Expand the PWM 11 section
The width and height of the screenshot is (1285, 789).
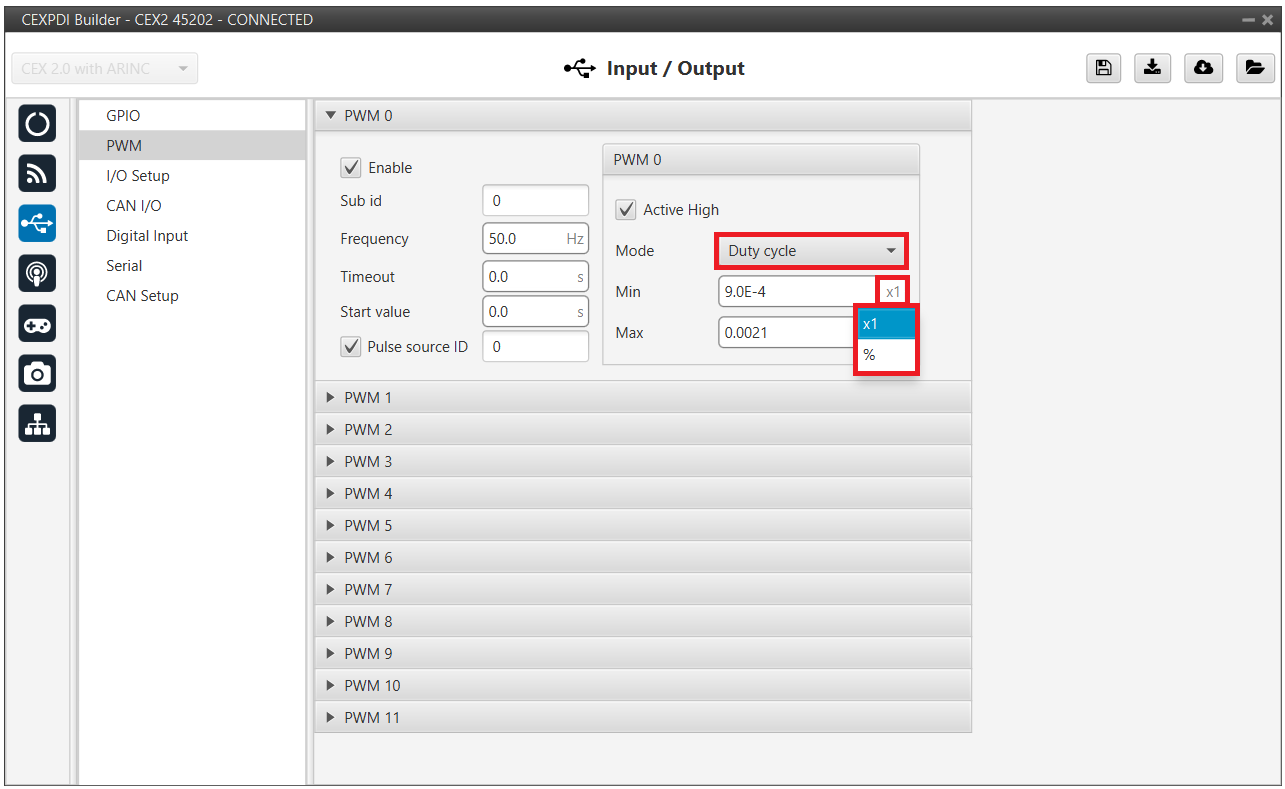[372, 718]
